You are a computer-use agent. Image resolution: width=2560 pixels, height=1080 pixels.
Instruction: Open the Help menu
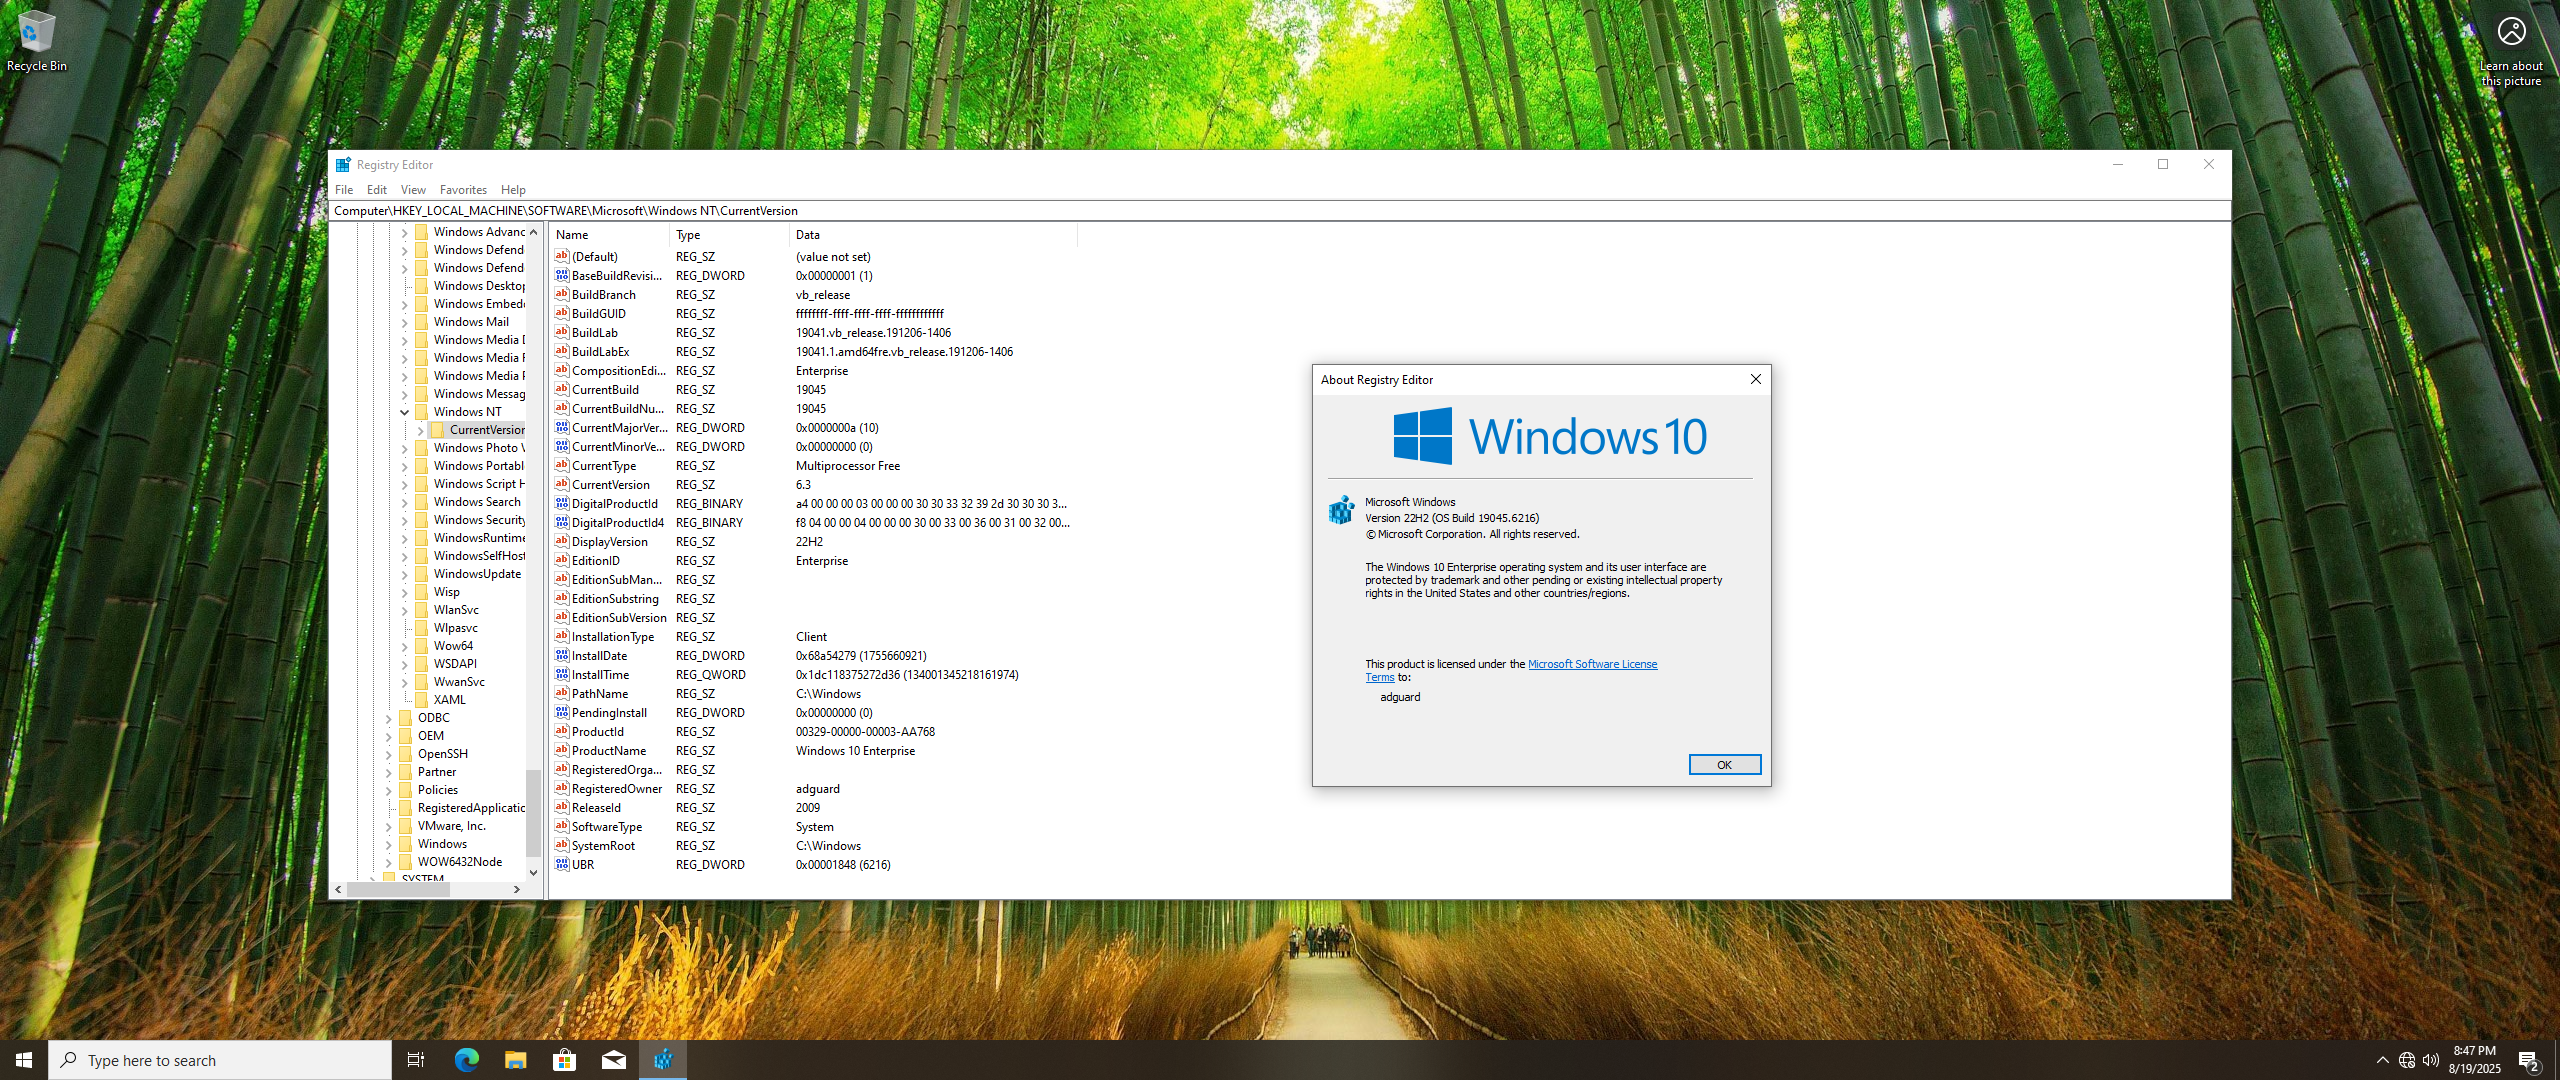[513, 190]
